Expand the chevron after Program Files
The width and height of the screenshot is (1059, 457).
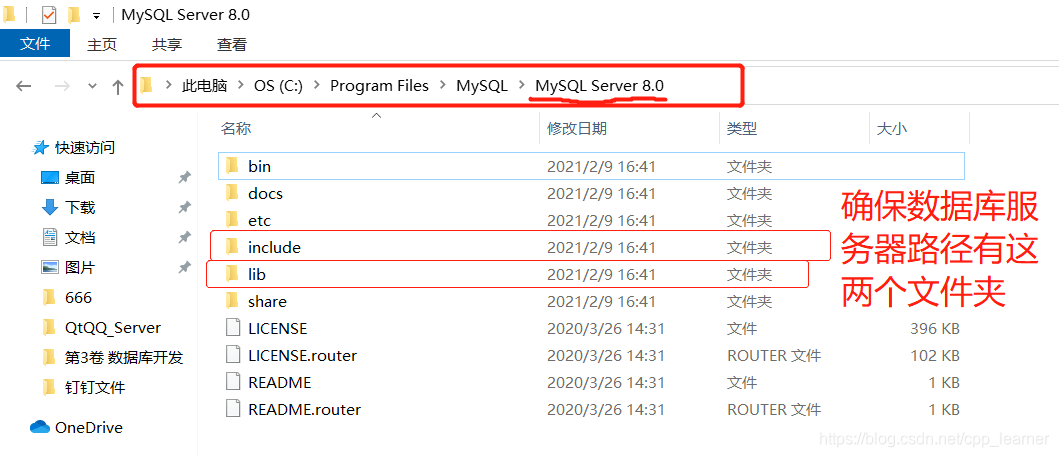[442, 86]
